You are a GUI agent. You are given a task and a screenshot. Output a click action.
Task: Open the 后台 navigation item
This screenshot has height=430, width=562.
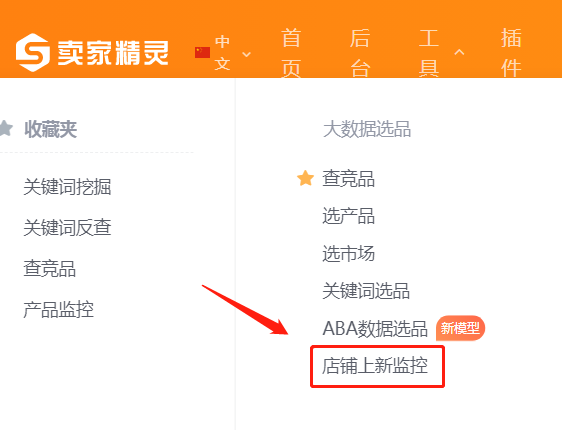359,53
